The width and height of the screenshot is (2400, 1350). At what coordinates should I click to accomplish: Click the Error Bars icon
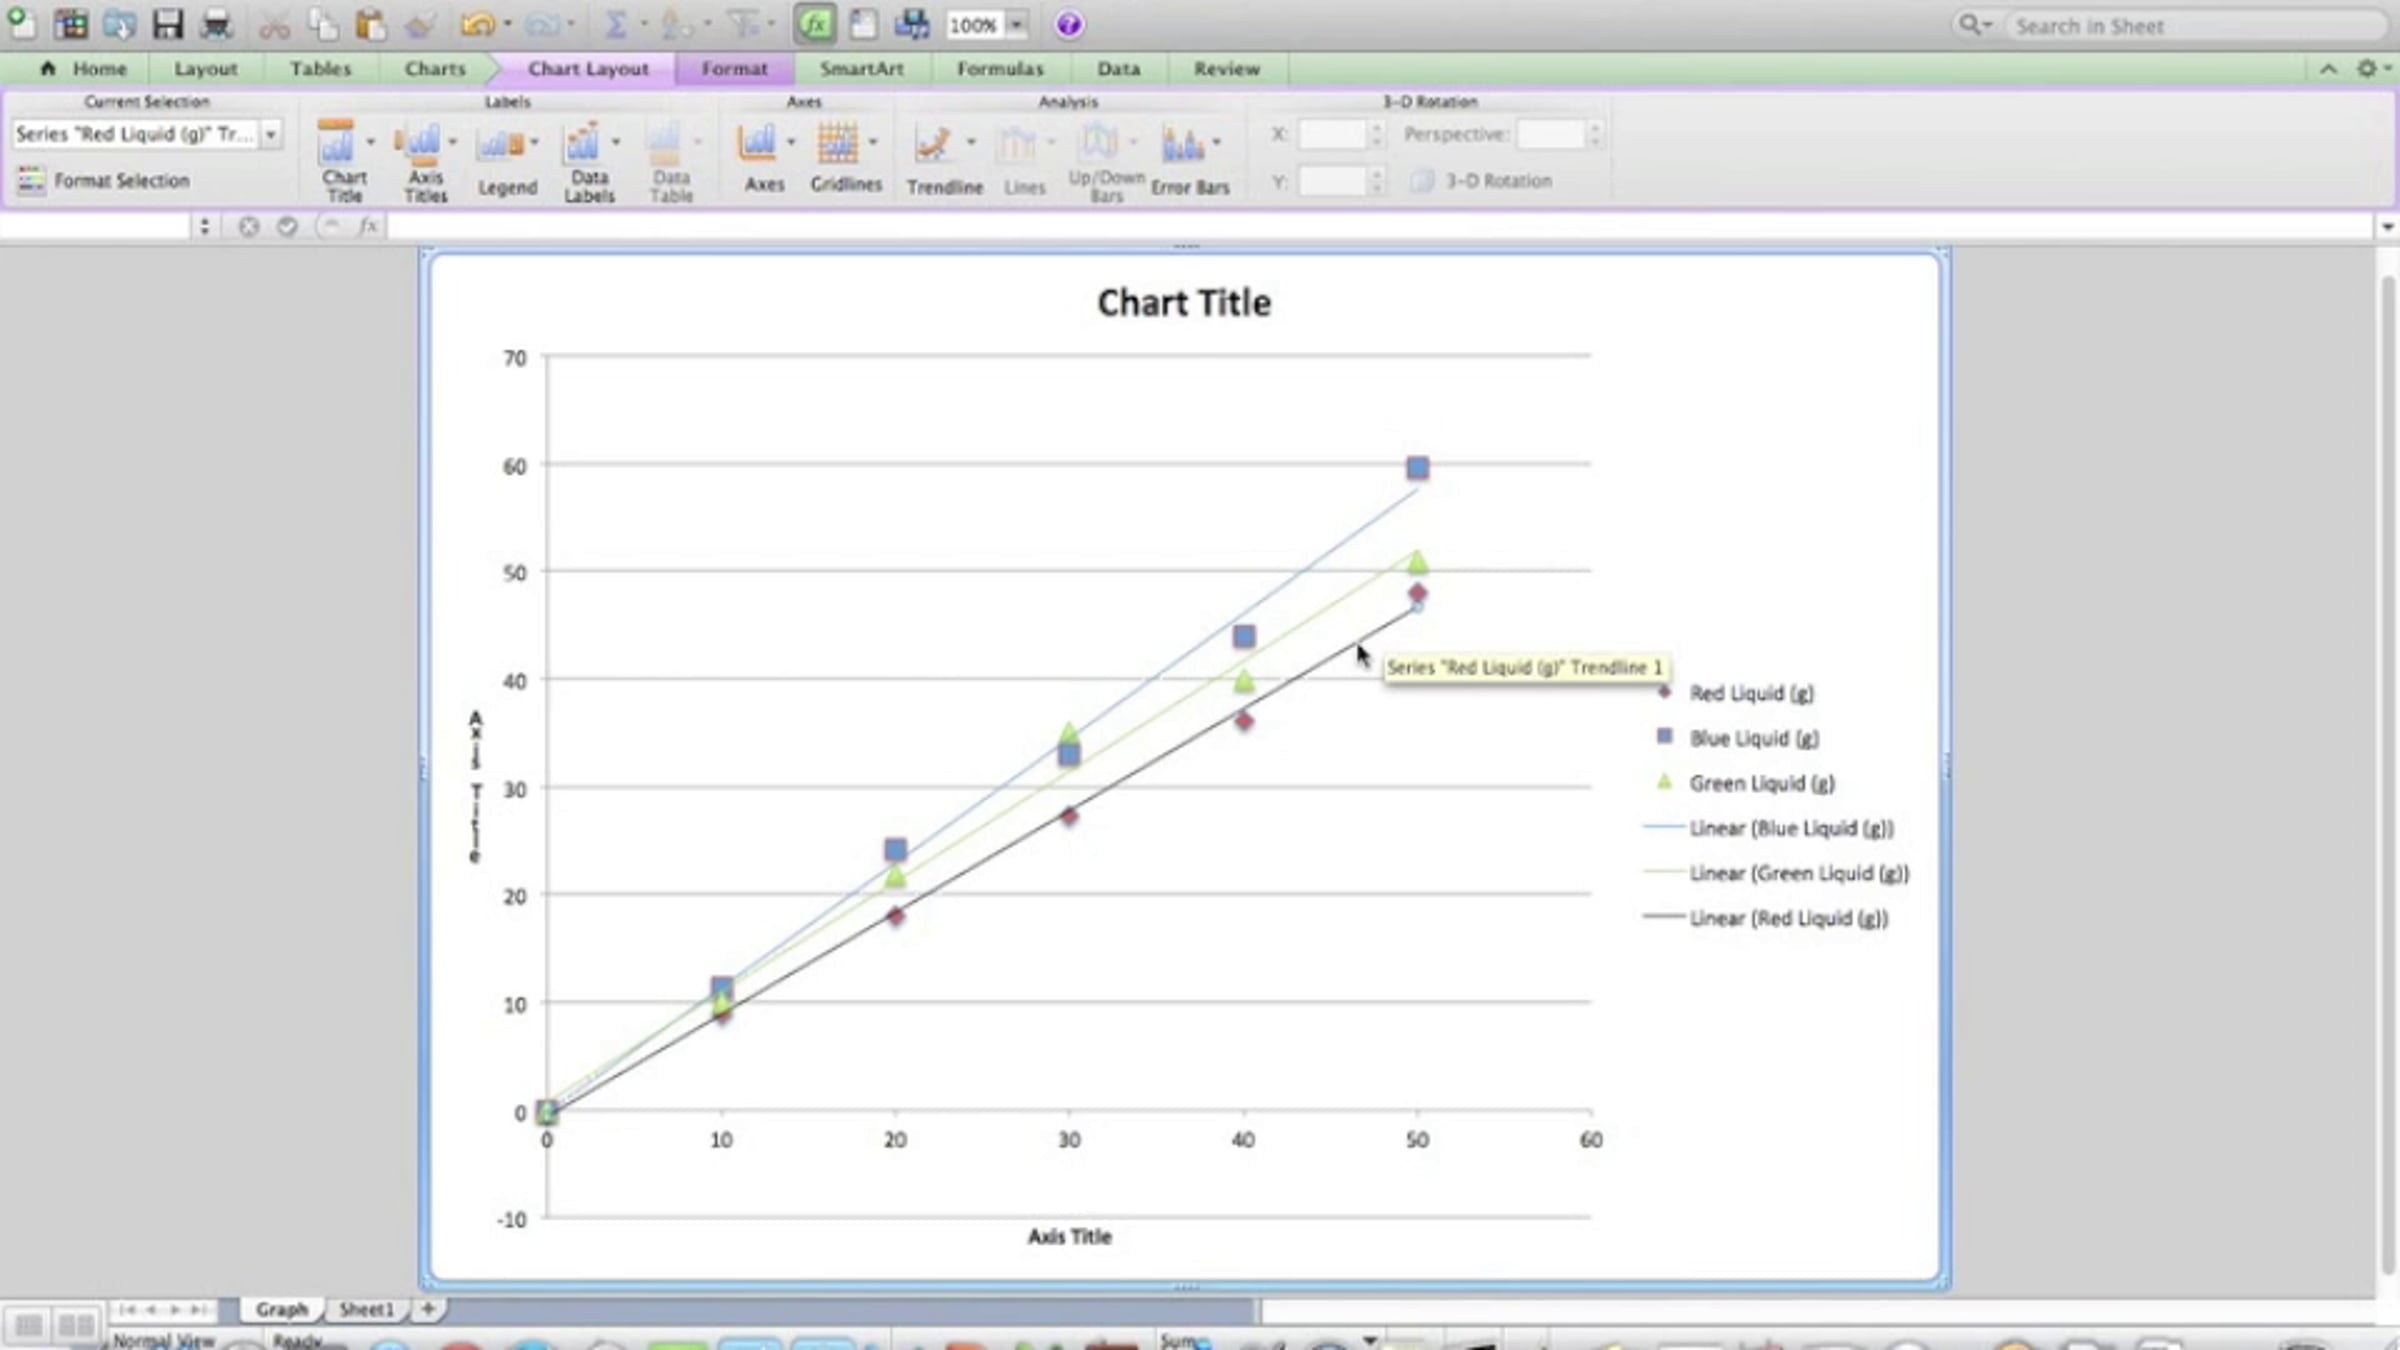[1184, 145]
